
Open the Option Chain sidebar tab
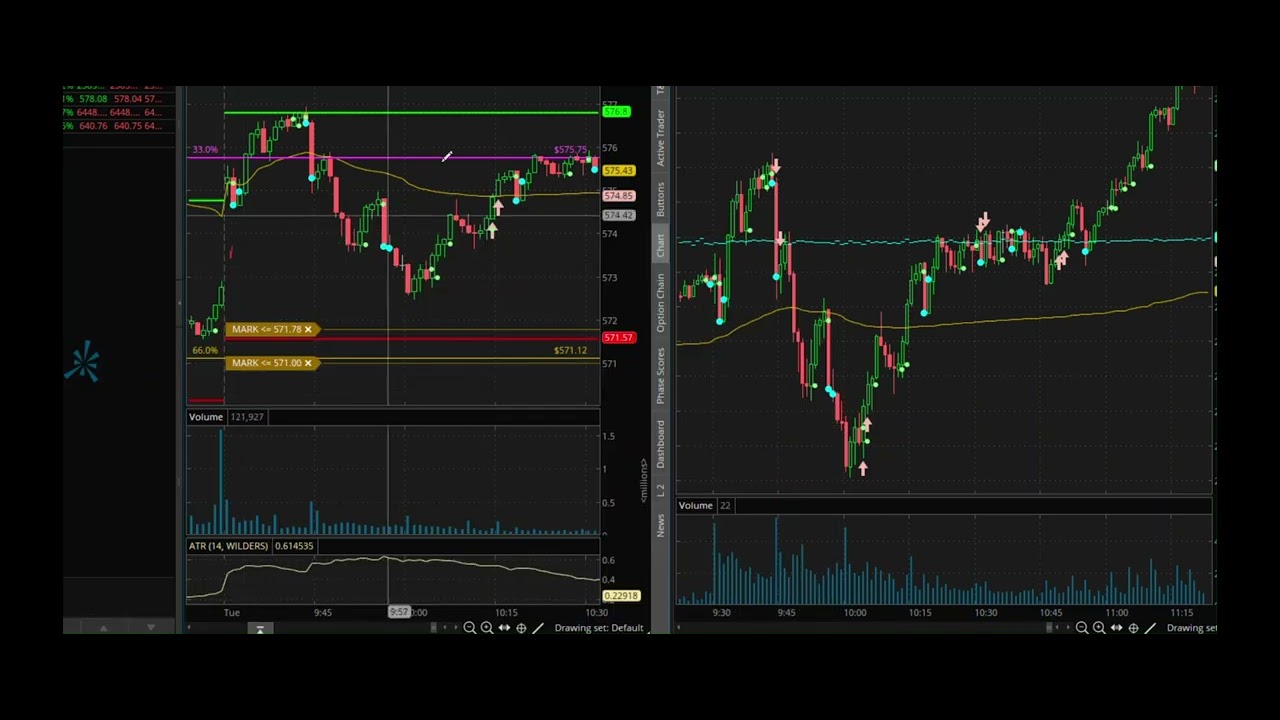(660, 303)
